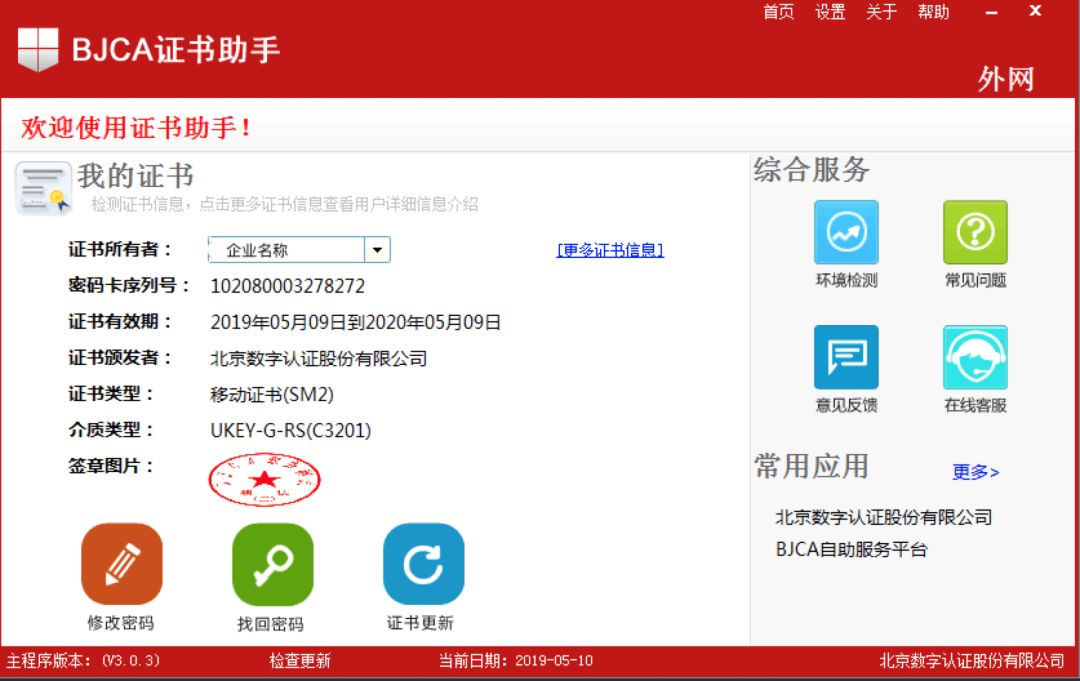Click the red seal 签章图片 thumbnail
The image size is (1080, 681).
[264, 479]
